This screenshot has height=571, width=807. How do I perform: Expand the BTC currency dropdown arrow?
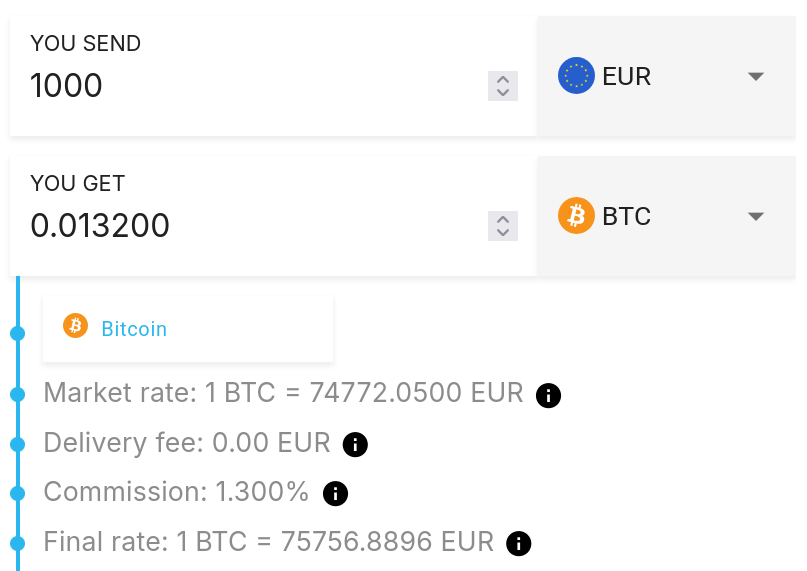click(x=756, y=216)
